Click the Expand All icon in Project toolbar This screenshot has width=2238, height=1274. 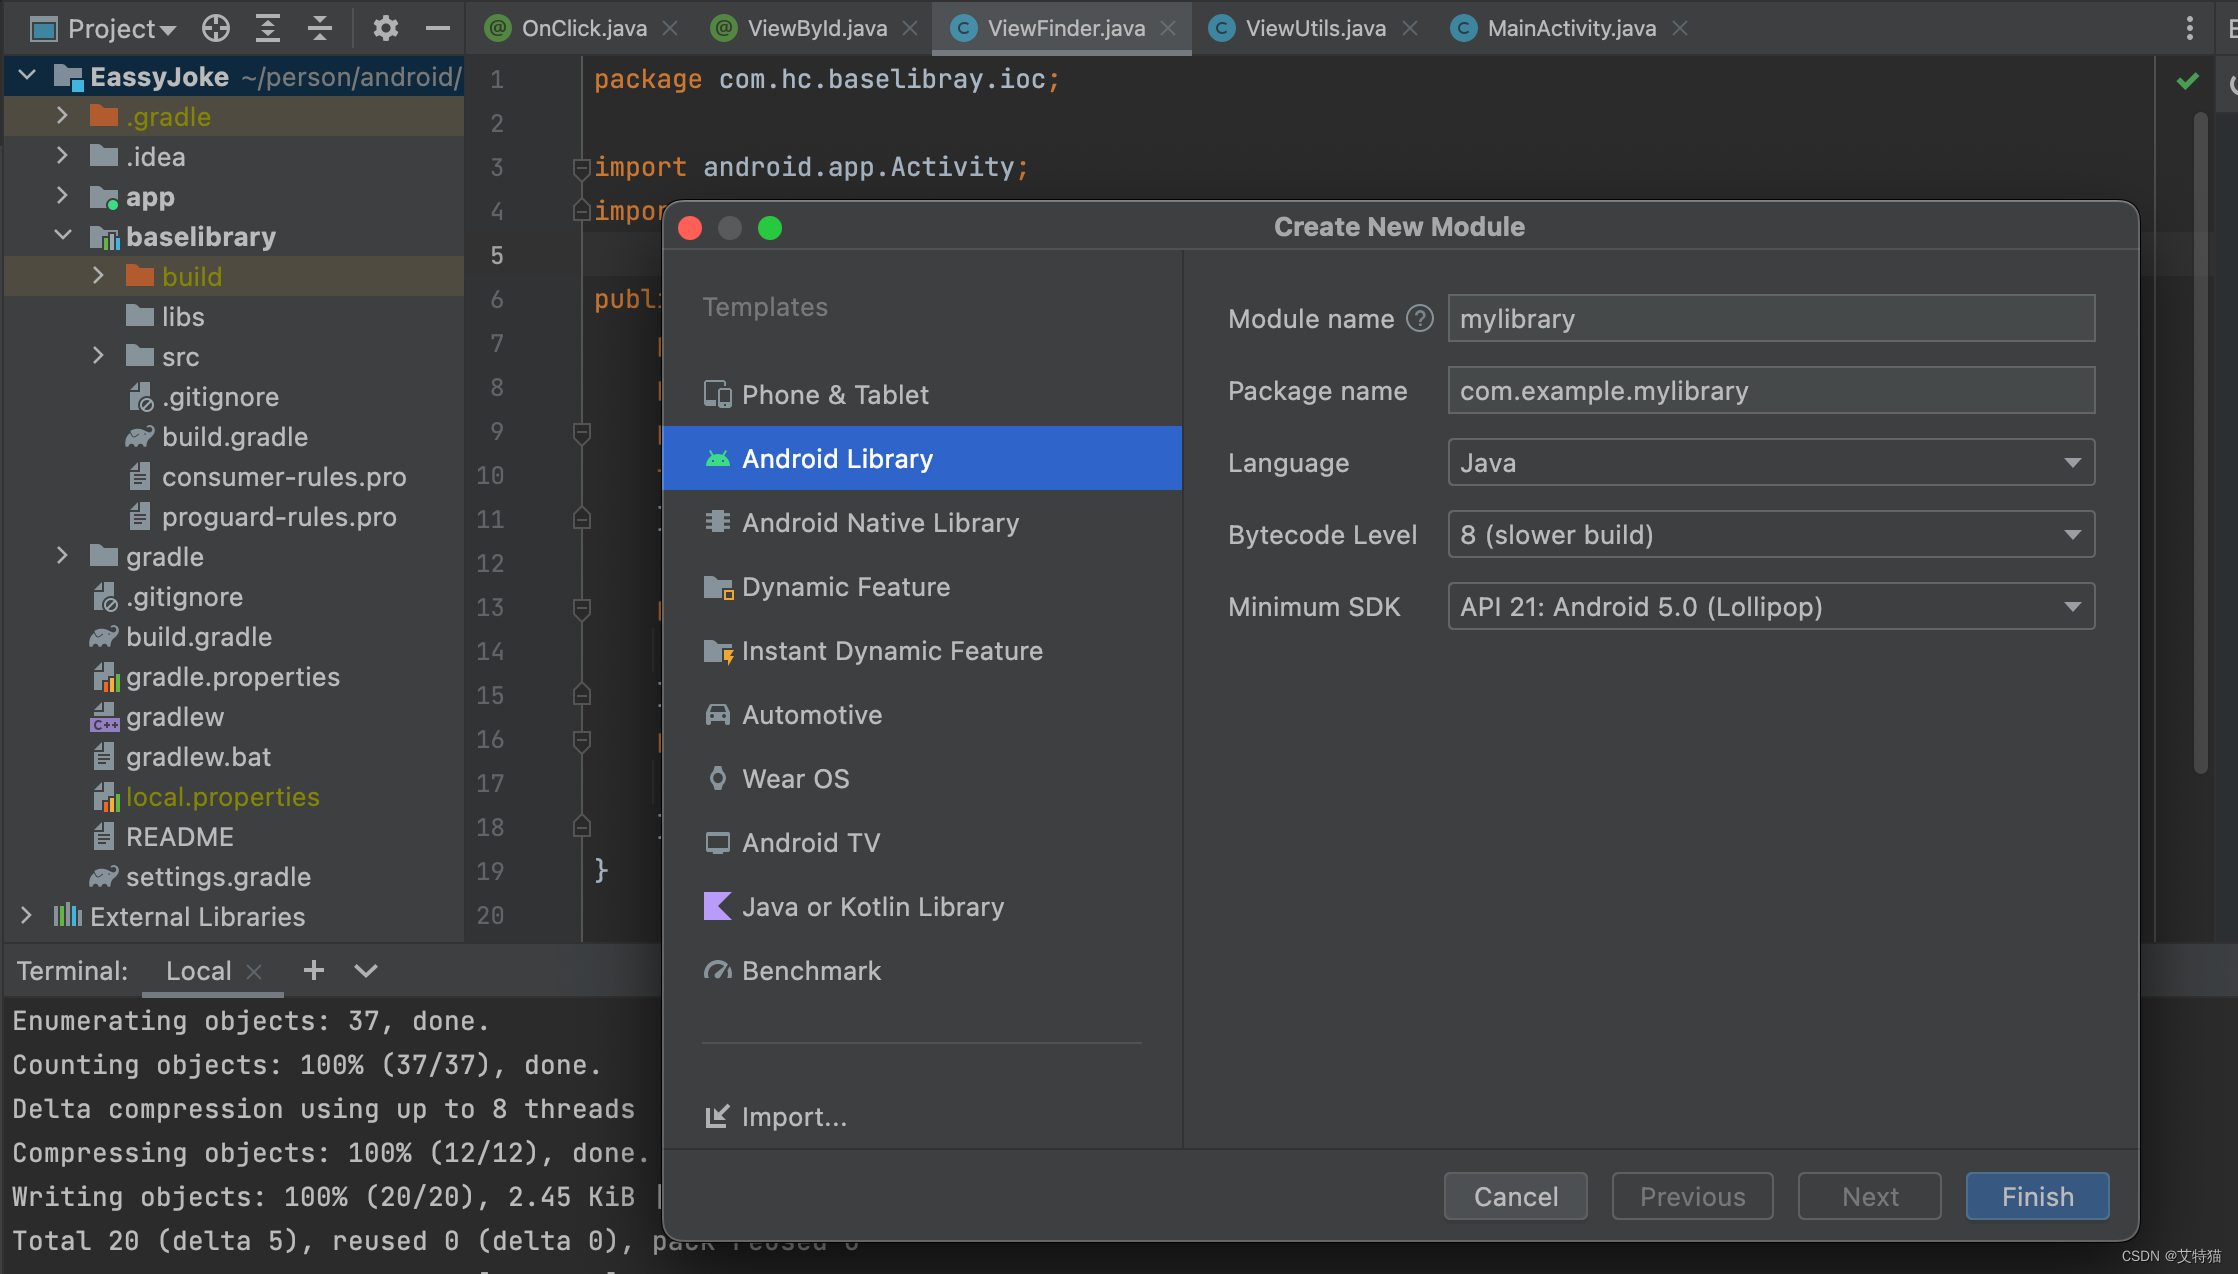[x=267, y=28]
